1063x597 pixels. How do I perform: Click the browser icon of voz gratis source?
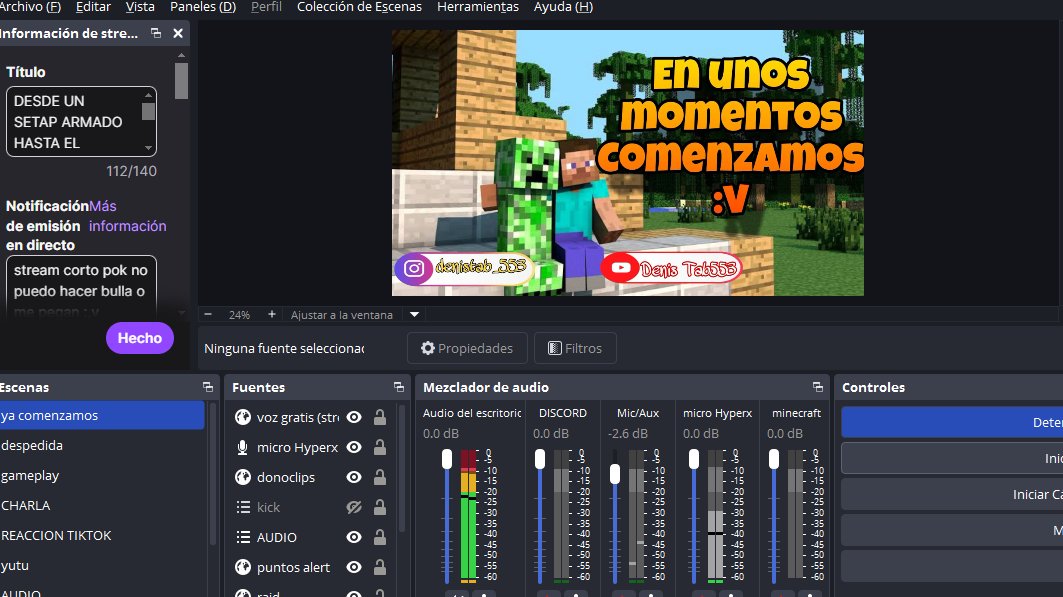click(x=243, y=417)
